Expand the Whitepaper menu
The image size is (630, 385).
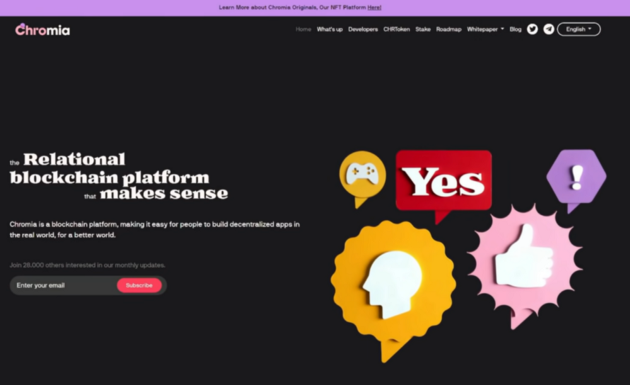485,29
